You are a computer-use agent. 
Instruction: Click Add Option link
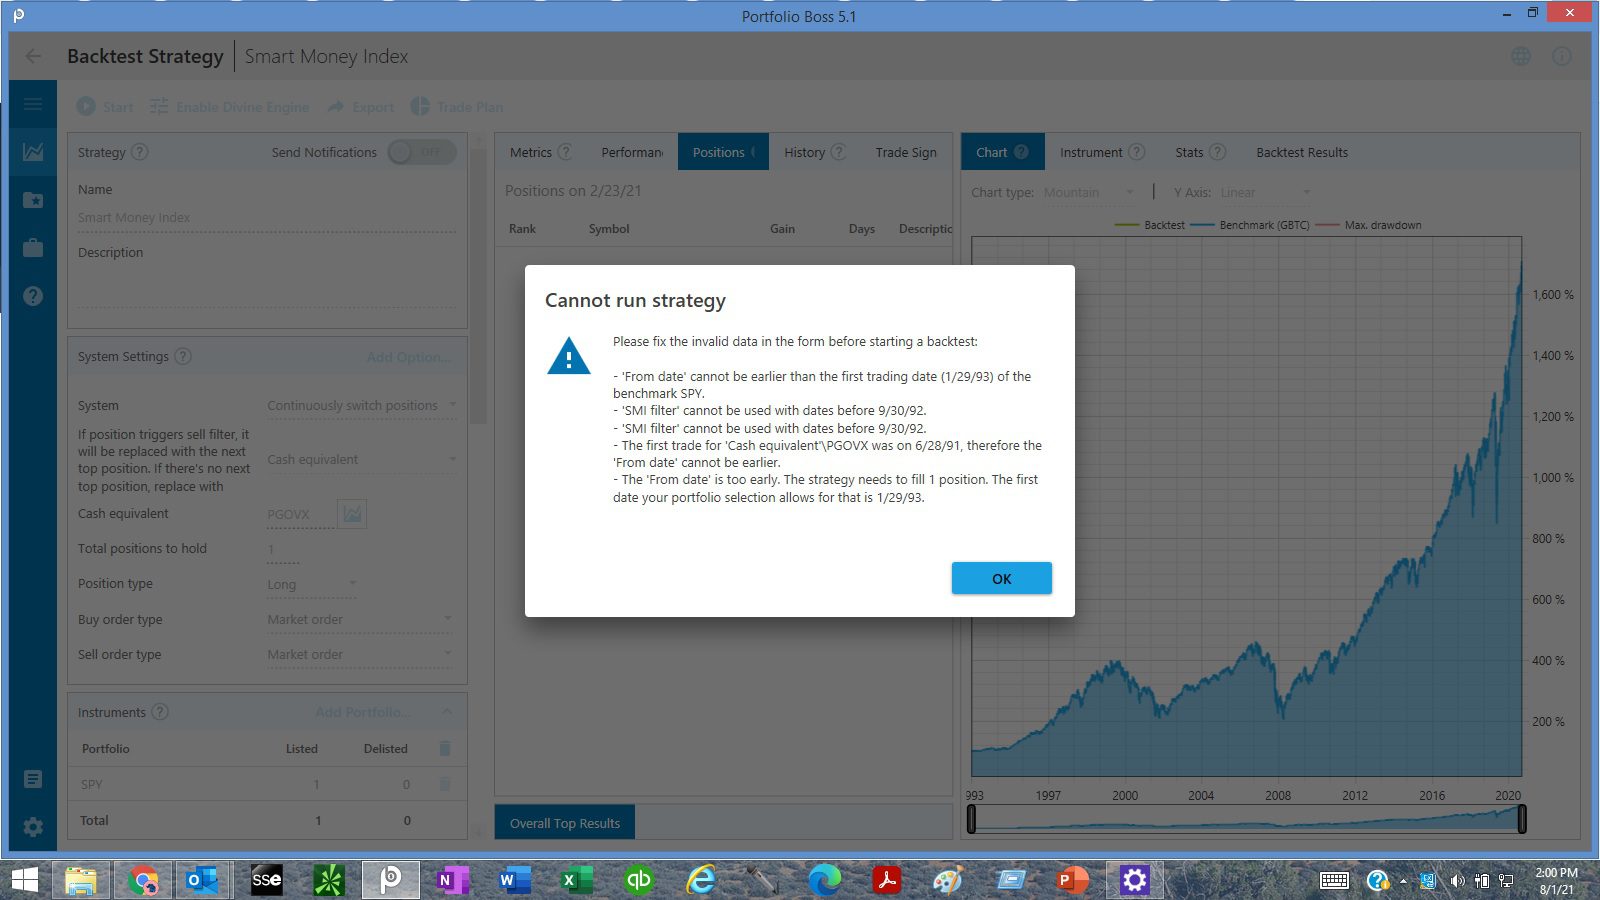coord(408,357)
